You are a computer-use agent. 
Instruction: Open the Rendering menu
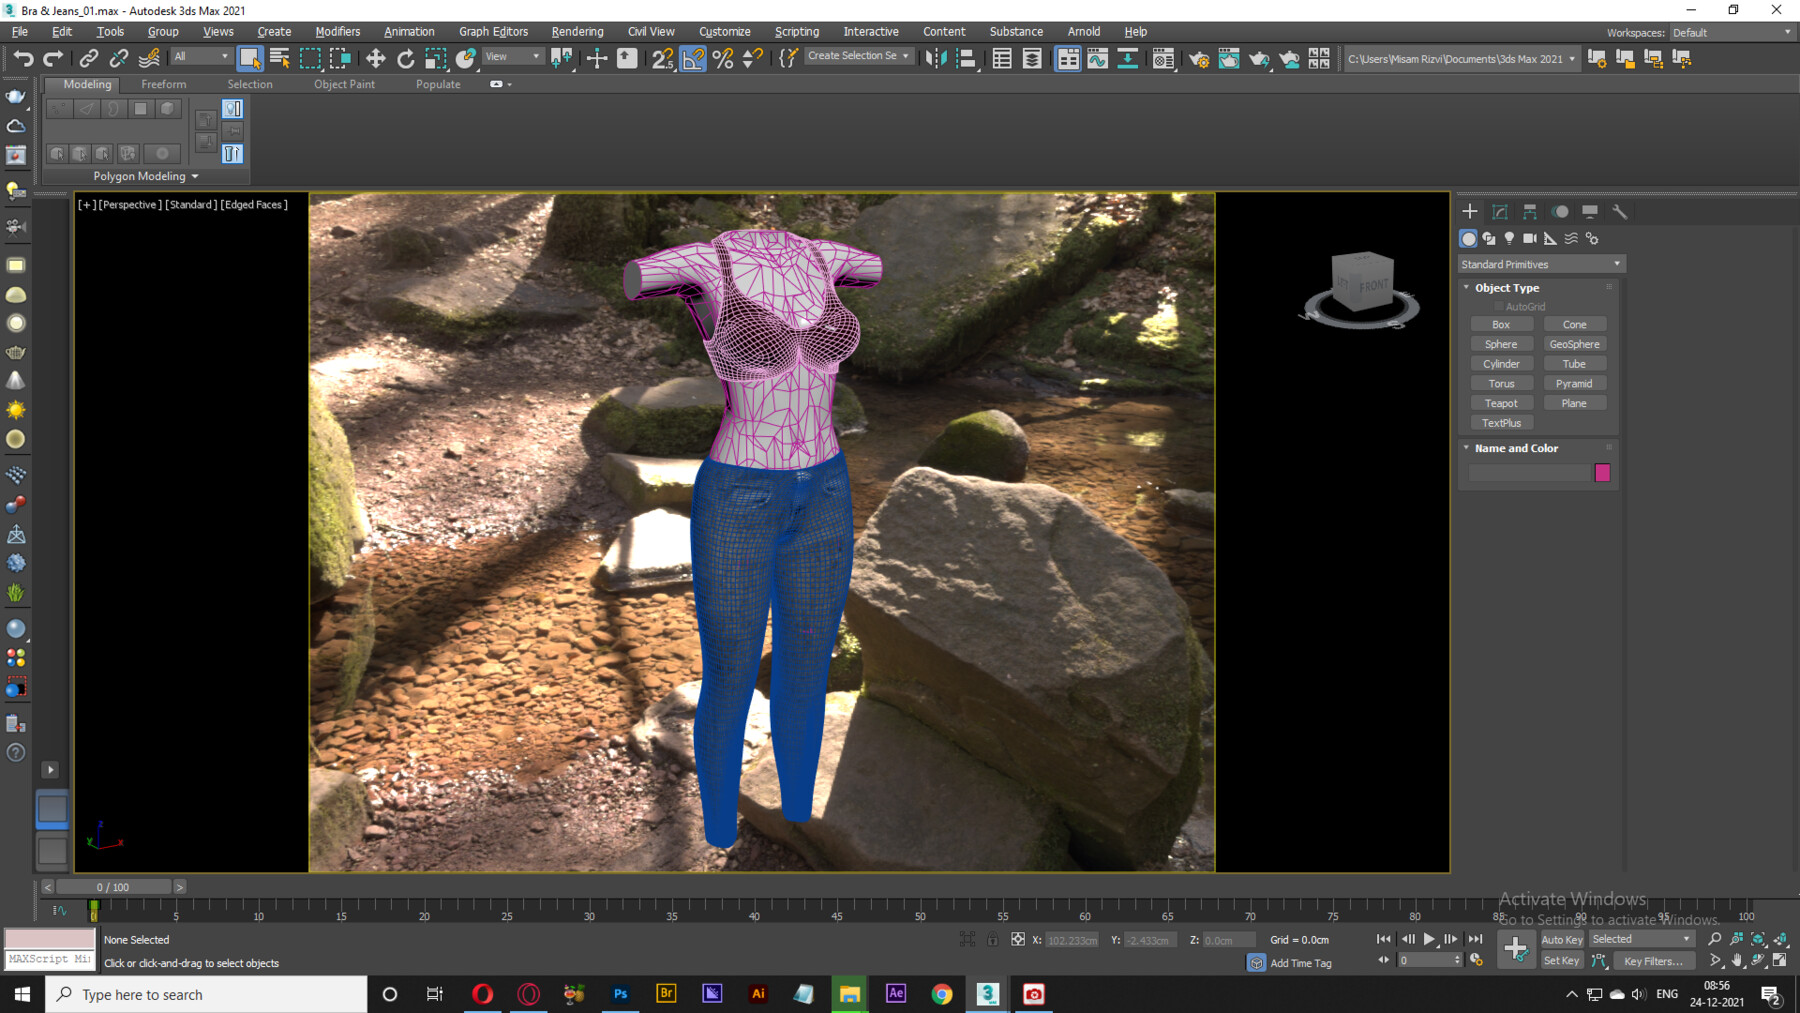tap(577, 31)
